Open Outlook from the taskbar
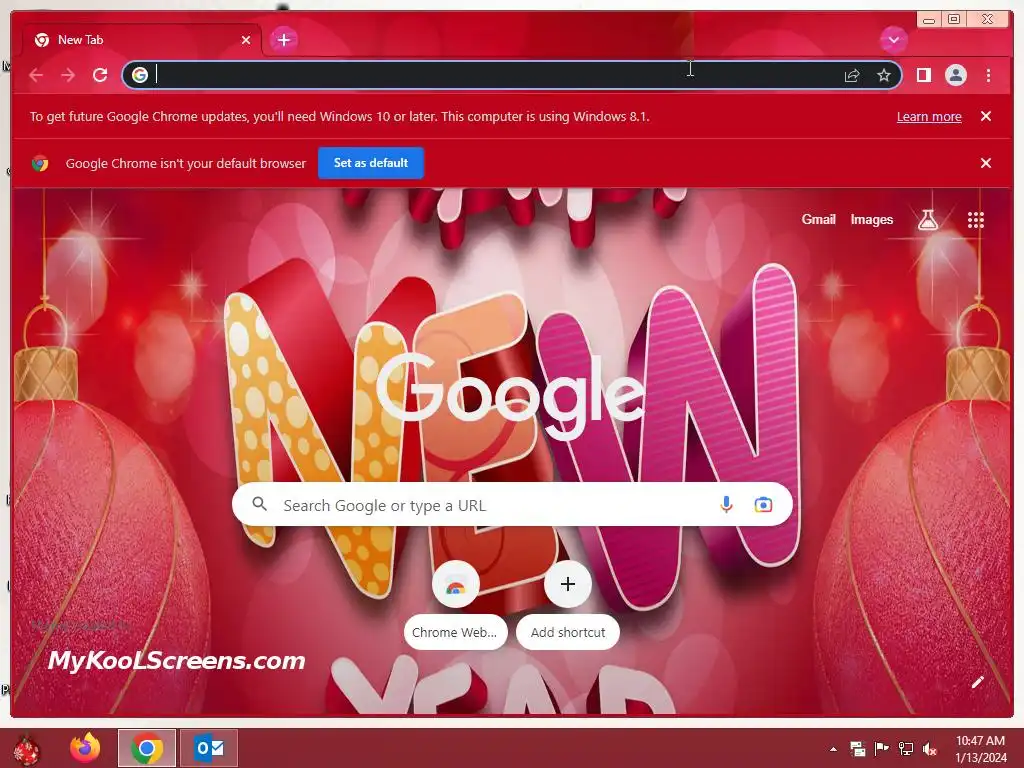This screenshot has height=768, width=1024. tap(209, 748)
